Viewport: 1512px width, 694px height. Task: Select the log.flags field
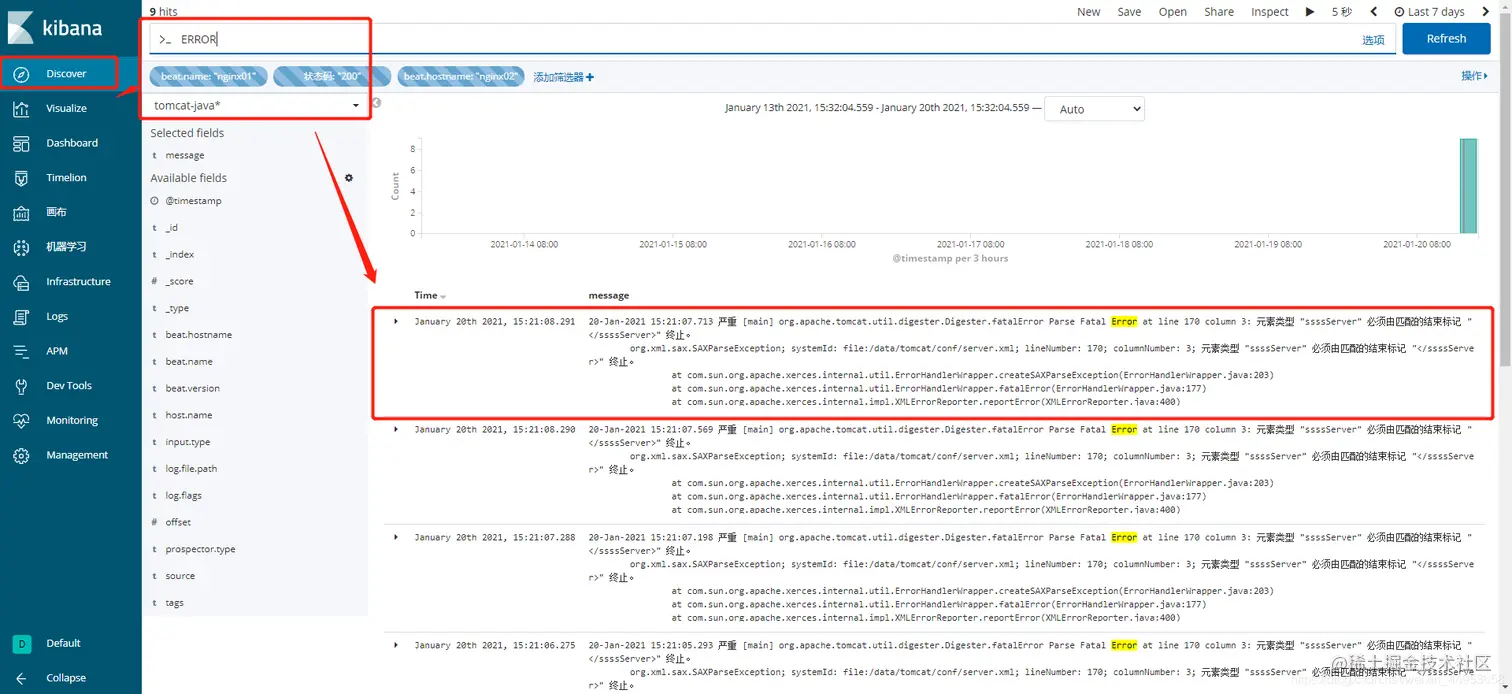click(x=183, y=496)
